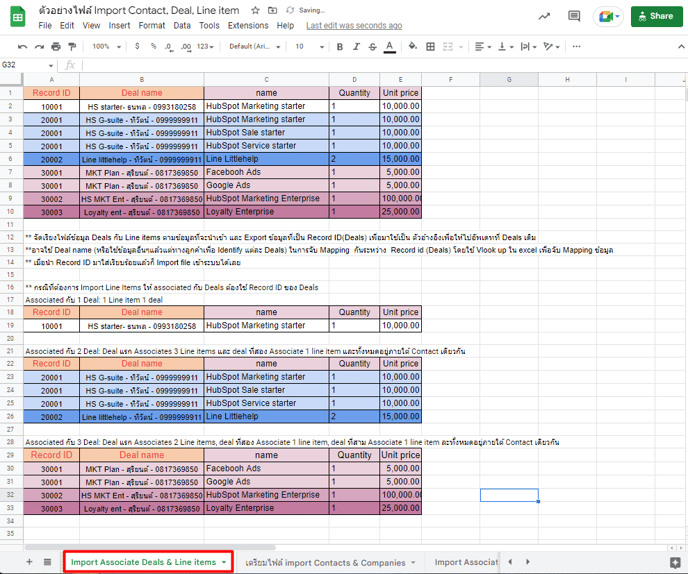Viewport: 688px width, 574px height.
Task: Open the Insert menu
Action: 119,25
